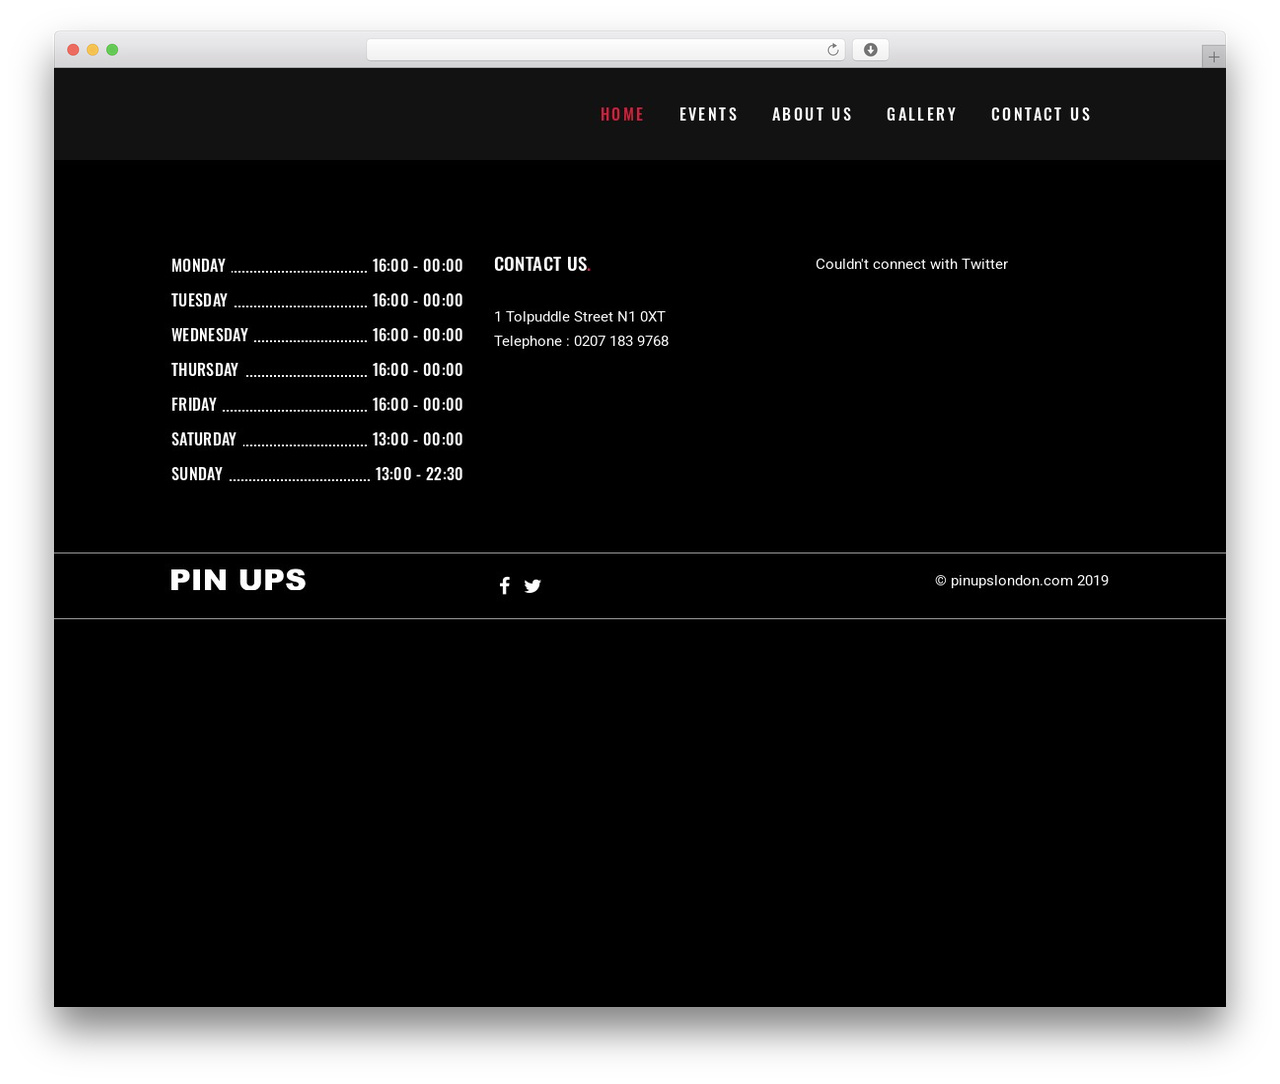The image size is (1280, 1084).
Task: Focus the browser address bar
Action: (606, 50)
